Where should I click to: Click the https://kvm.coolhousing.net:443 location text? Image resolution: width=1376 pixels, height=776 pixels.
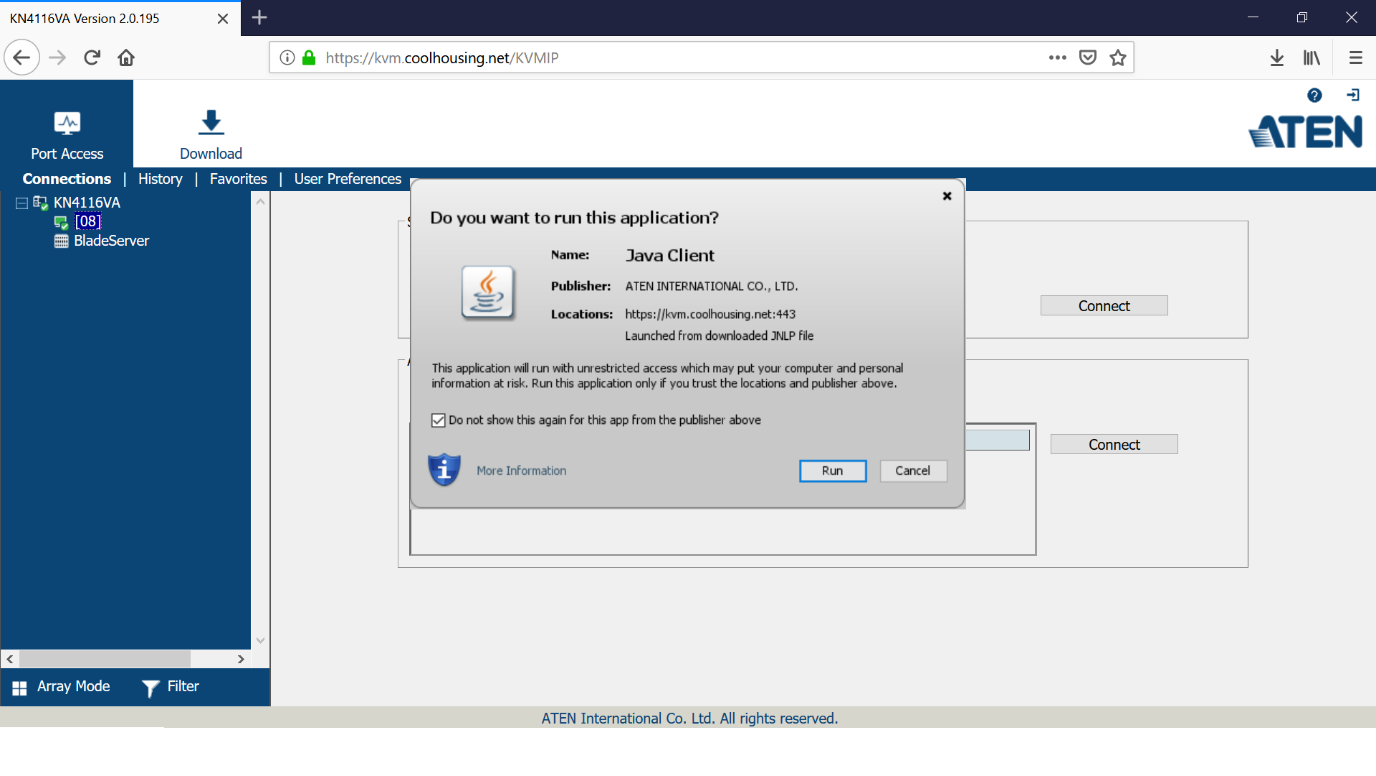pos(710,314)
